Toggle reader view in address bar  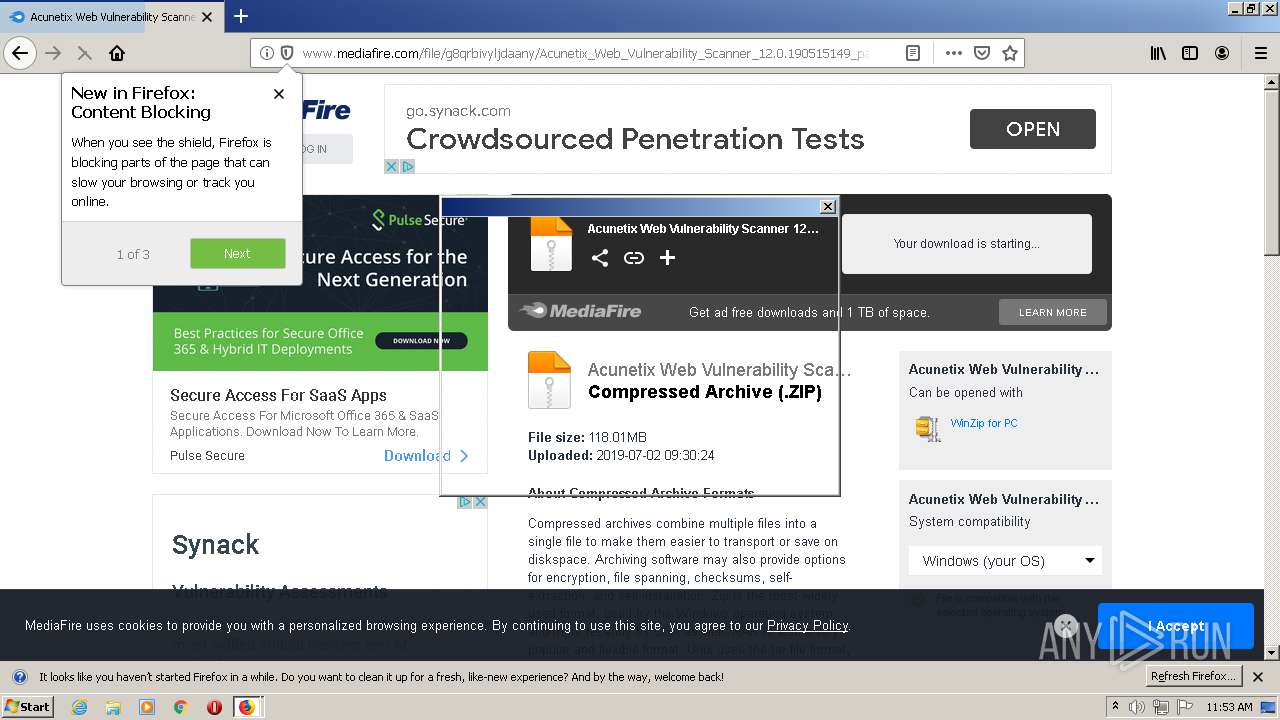[913, 53]
